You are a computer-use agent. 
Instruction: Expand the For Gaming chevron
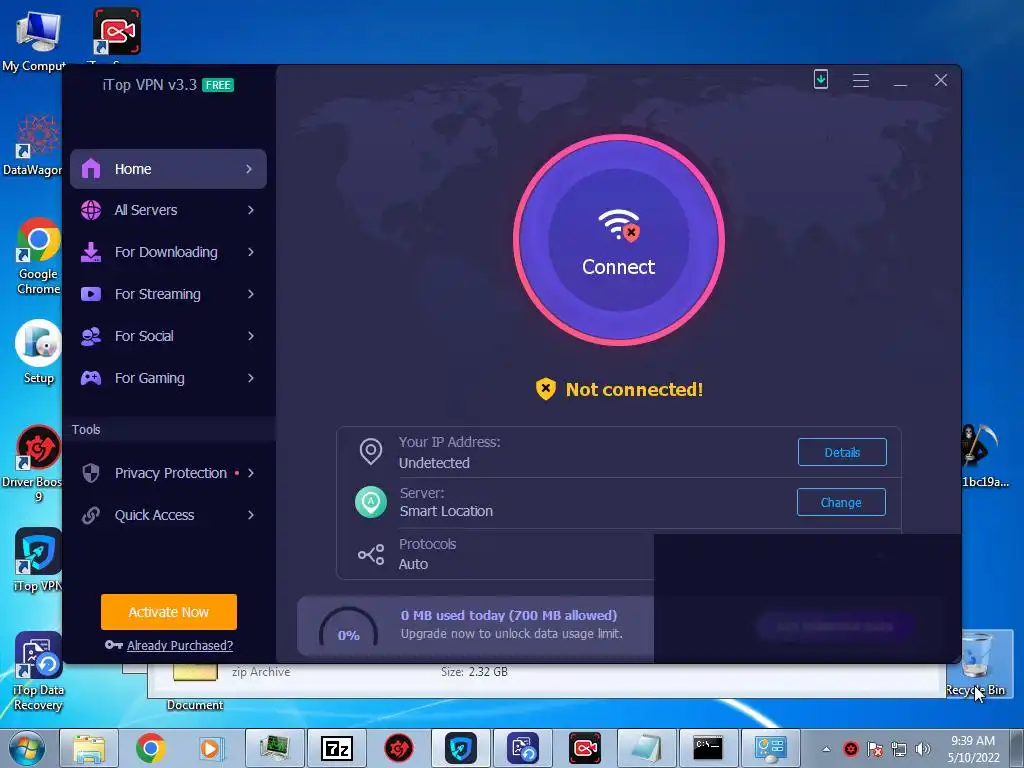coord(251,378)
